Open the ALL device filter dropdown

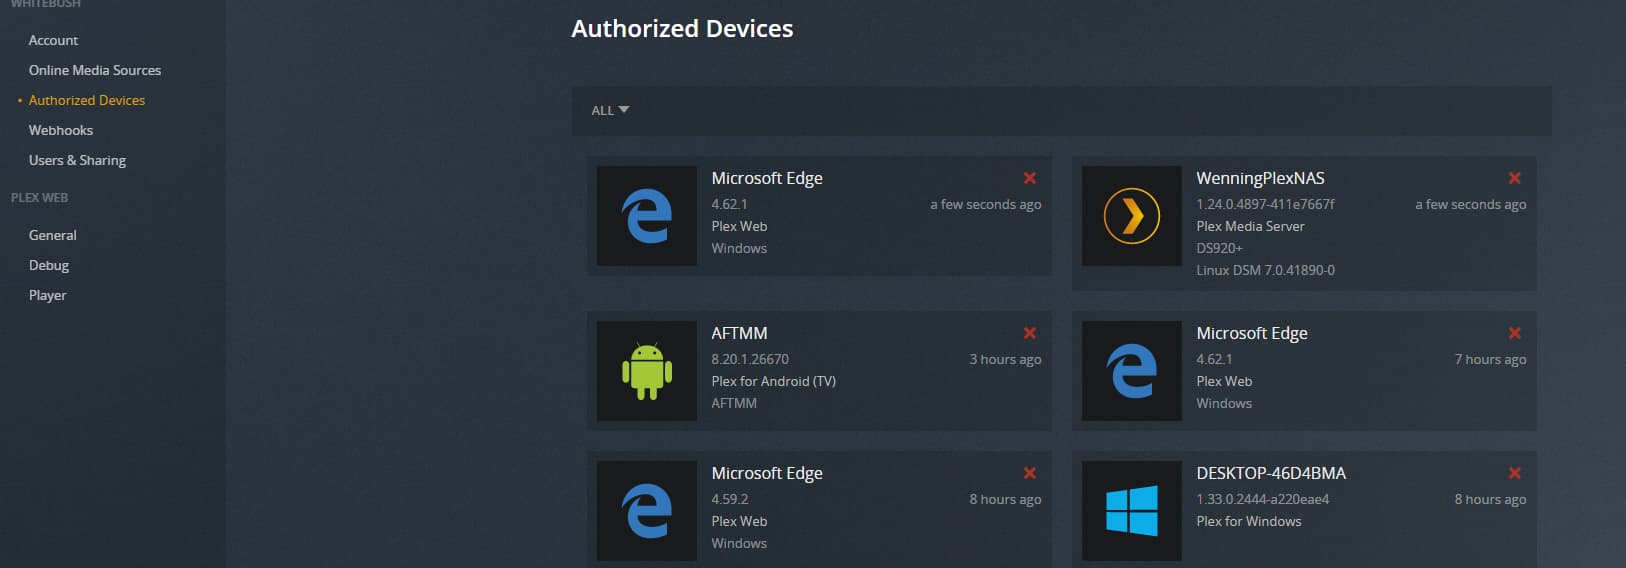[609, 110]
